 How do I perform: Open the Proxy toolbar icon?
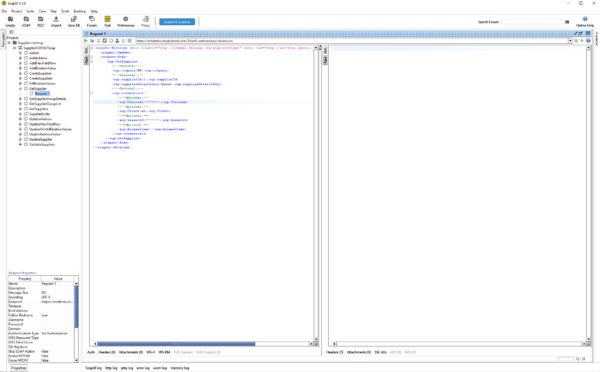pos(145,21)
